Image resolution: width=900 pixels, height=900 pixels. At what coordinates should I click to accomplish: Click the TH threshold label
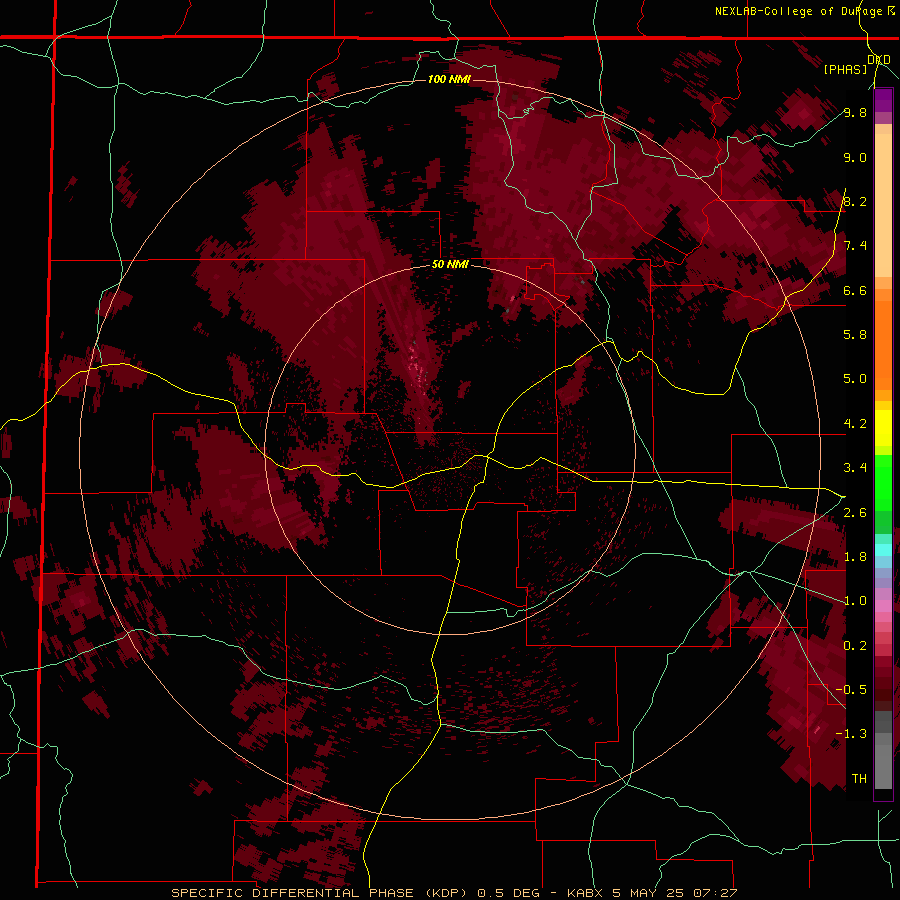pos(859,779)
